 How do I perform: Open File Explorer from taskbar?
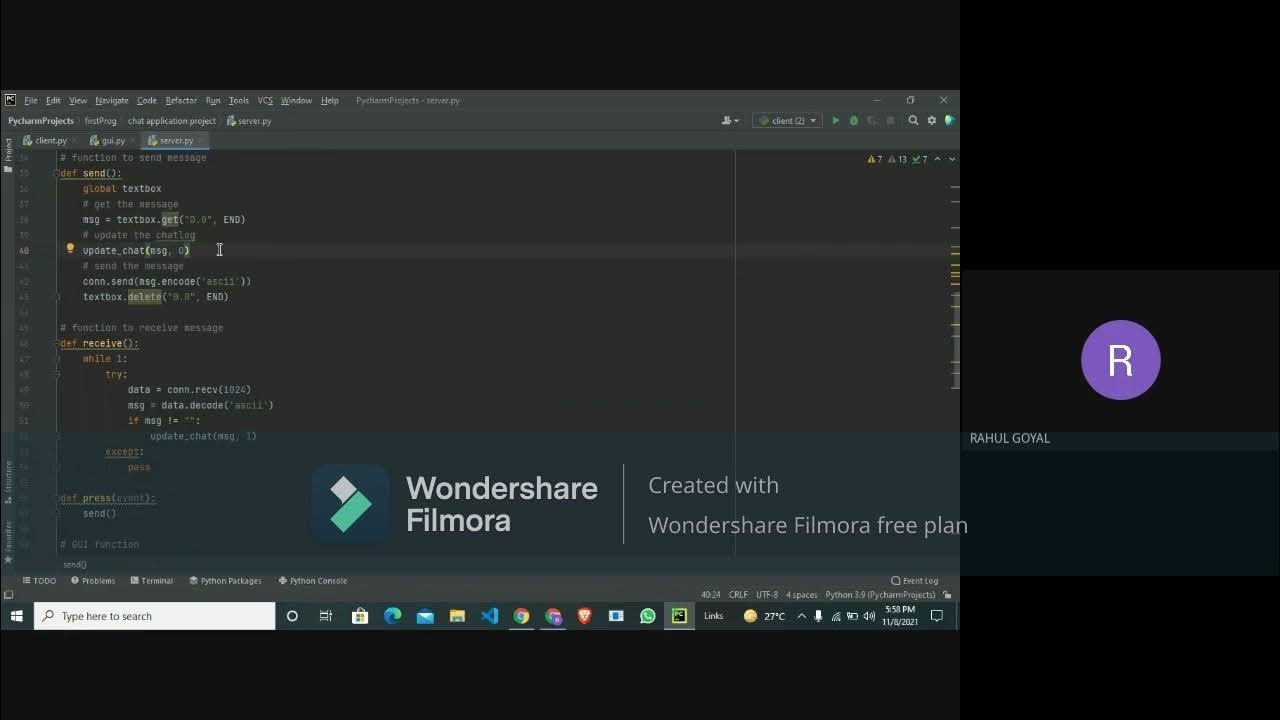(x=457, y=616)
